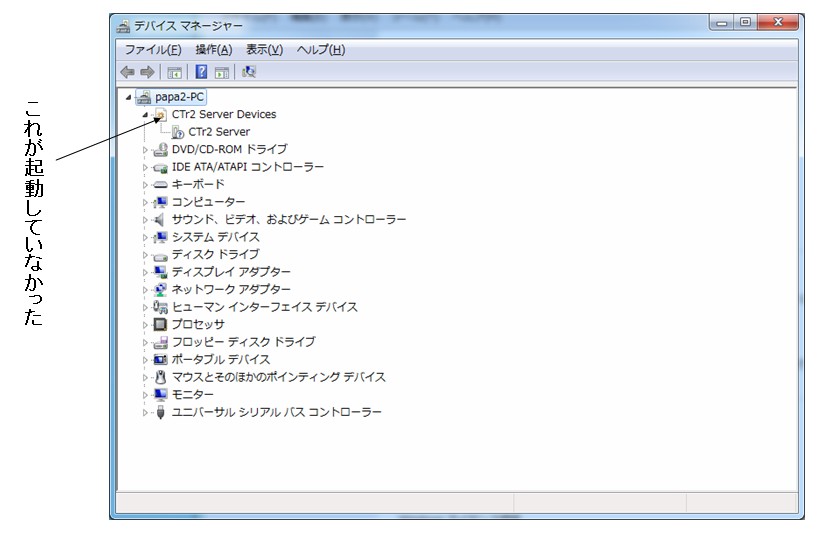
Task: Expand the キーボード node
Action: [x=145, y=185]
